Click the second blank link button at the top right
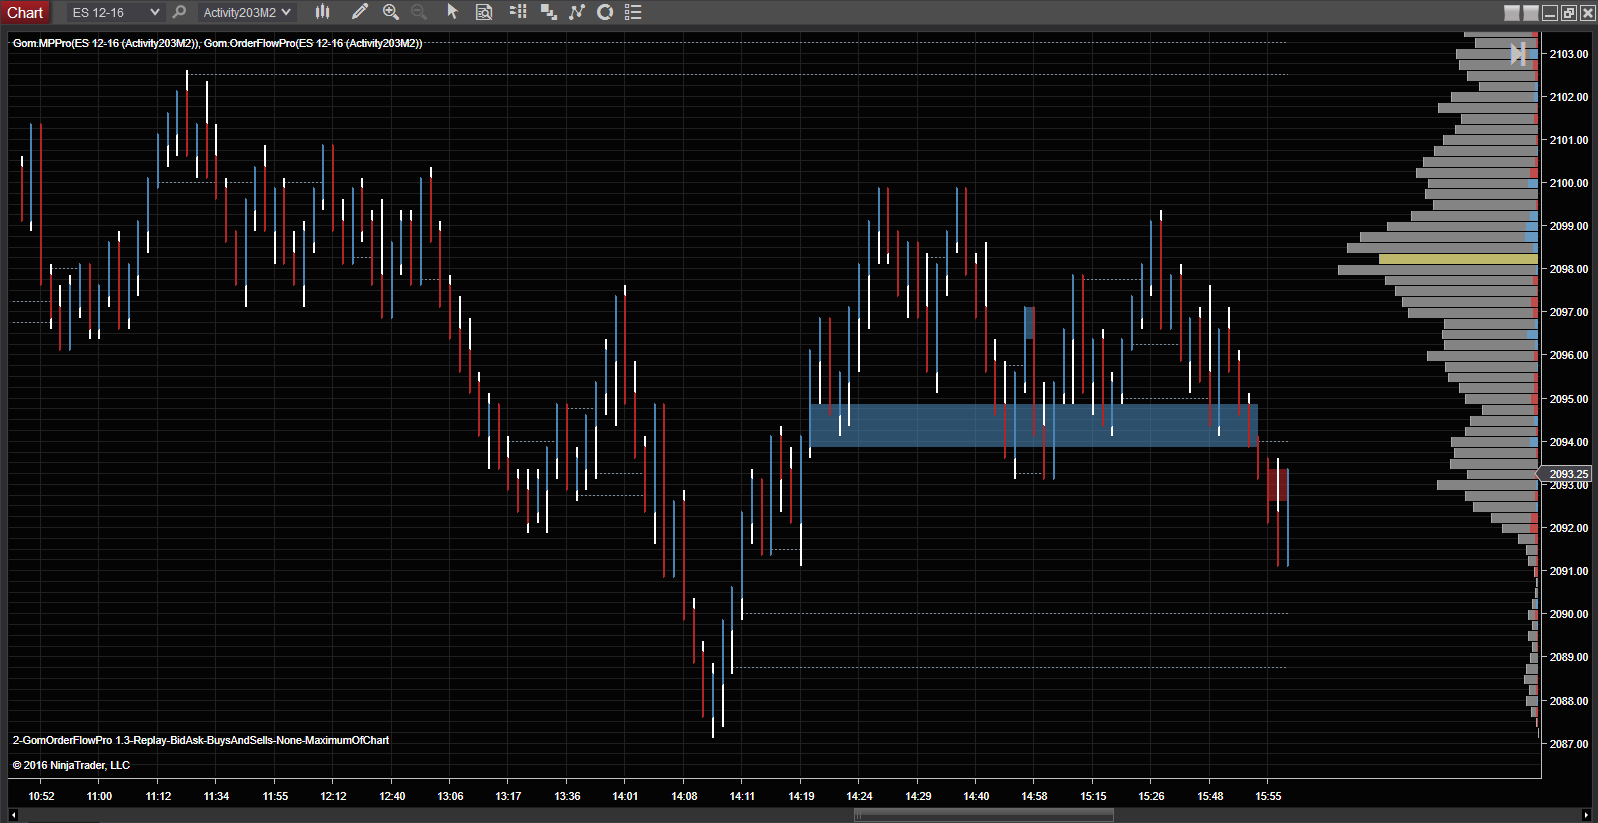 click(x=1531, y=13)
